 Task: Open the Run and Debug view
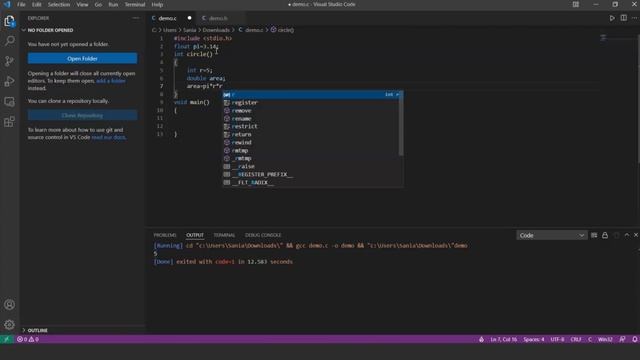9,81
